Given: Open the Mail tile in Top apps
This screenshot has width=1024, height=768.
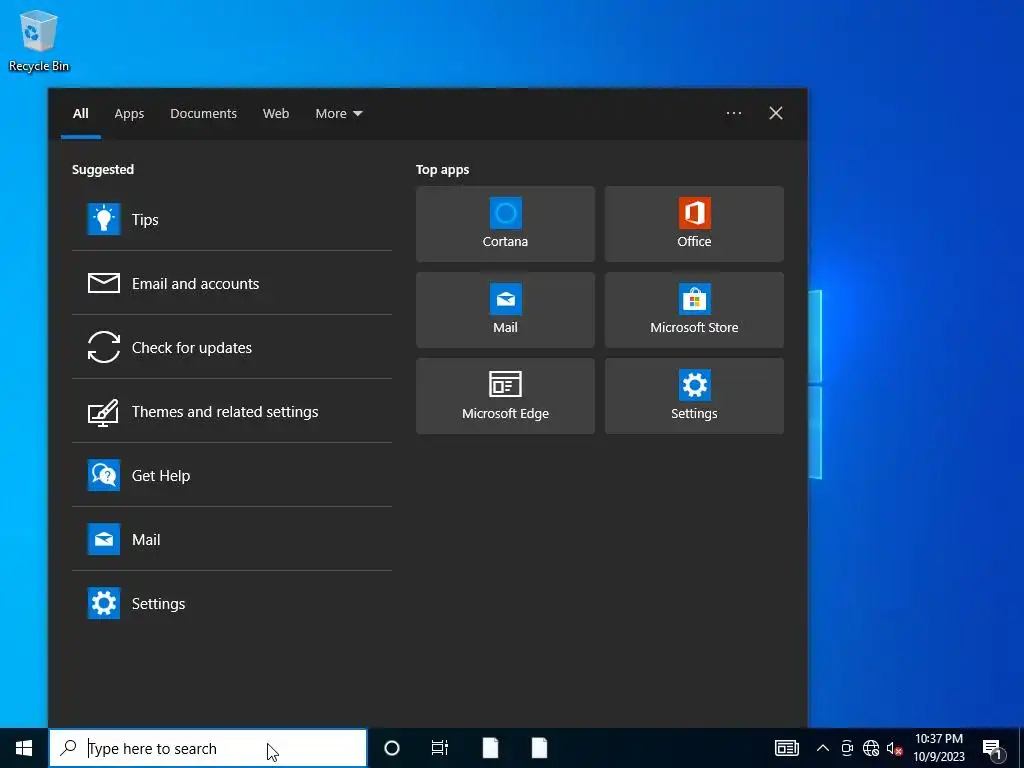Looking at the screenshot, I should (x=505, y=310).
